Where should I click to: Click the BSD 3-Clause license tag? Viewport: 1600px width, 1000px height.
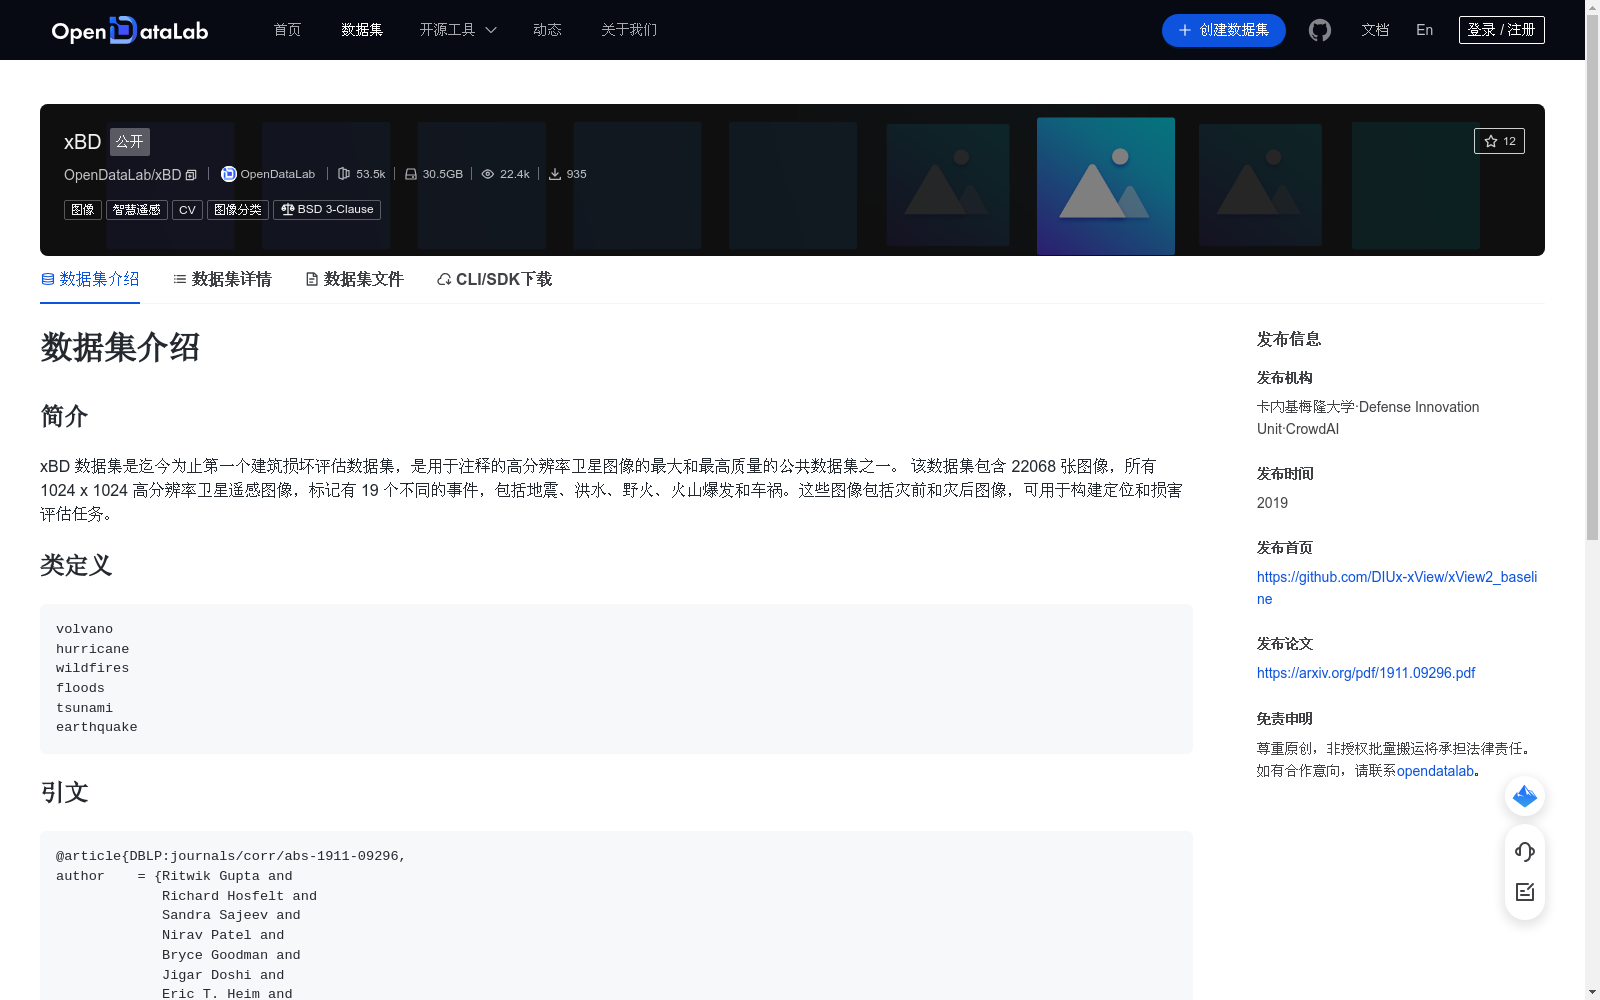(x=327, y=210)
